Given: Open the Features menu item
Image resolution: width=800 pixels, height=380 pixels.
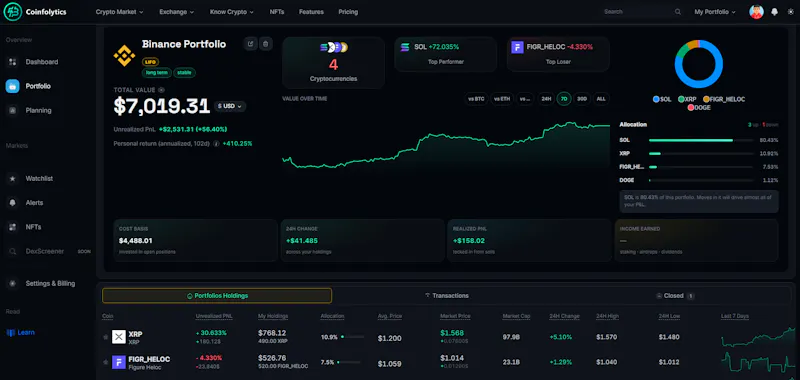Looking at the screenshot, I should pos(311,12).
